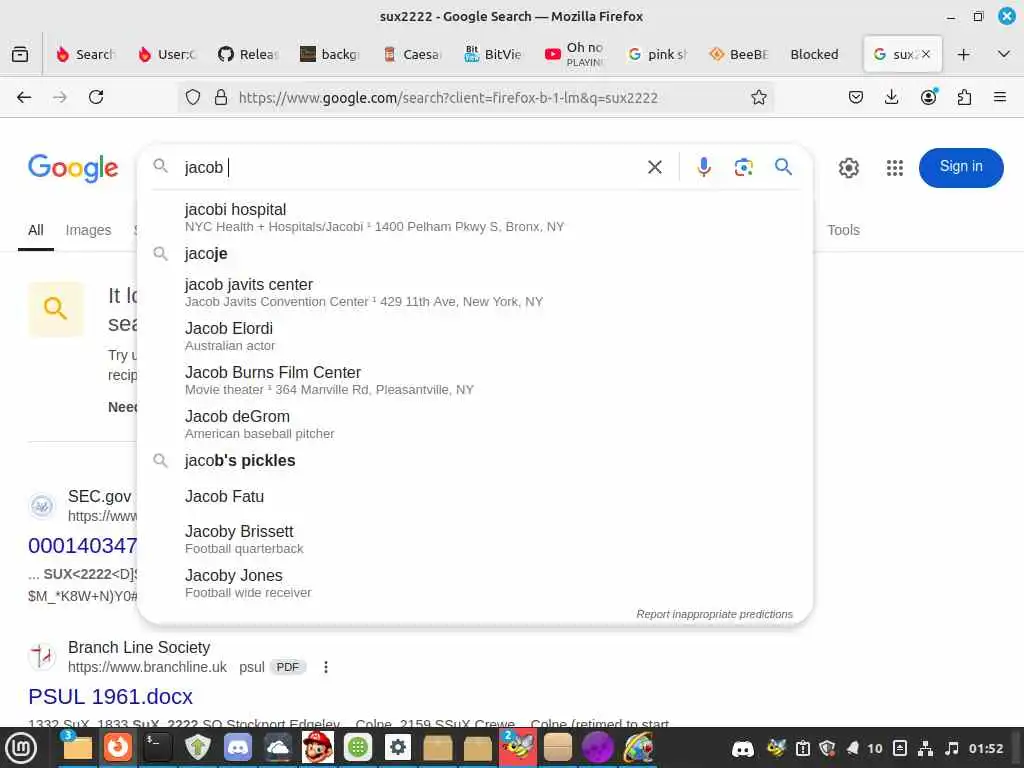Viewport: 1024px width, 768px height.
Task: Expand the list all tabs dropdown
Action: (x=1004, y=54)
